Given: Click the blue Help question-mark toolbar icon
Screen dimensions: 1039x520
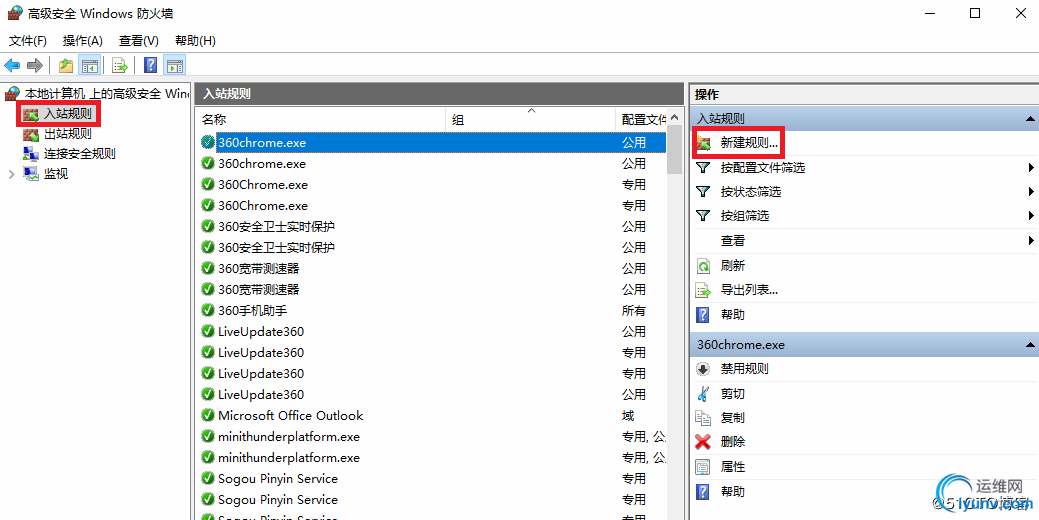Looking at the screenshot, I should click(x=151, y=65).
